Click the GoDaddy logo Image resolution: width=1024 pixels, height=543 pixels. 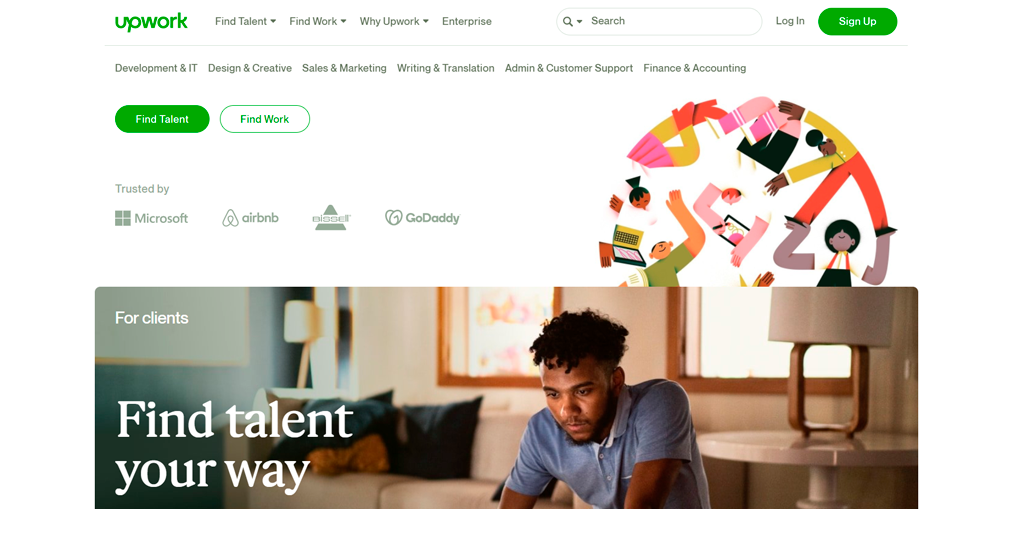click(422, 218)
